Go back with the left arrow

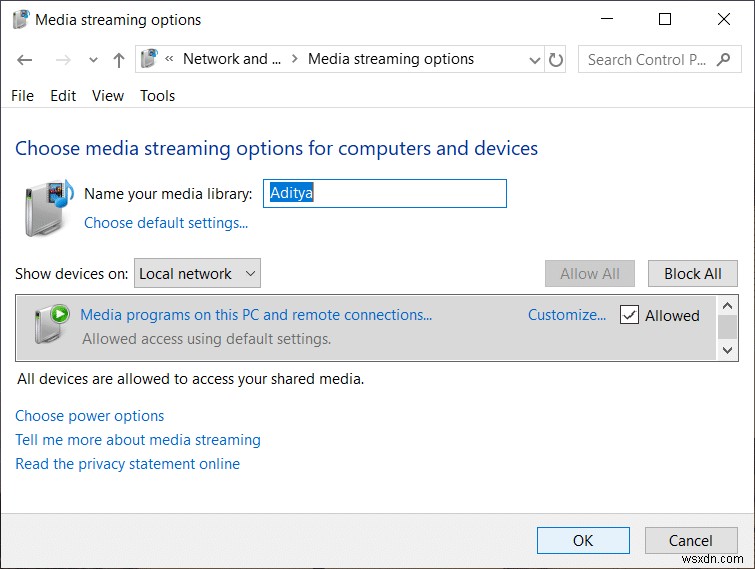click(x=24, y=60)
